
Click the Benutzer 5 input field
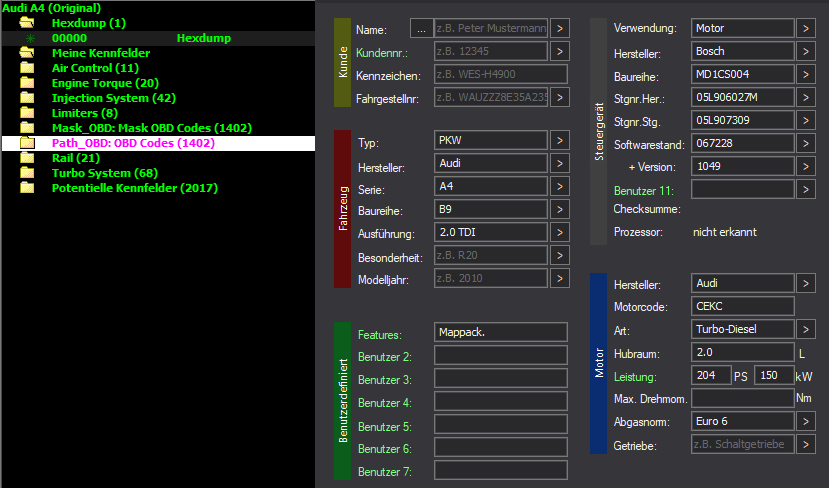click(x=501, y=424)
